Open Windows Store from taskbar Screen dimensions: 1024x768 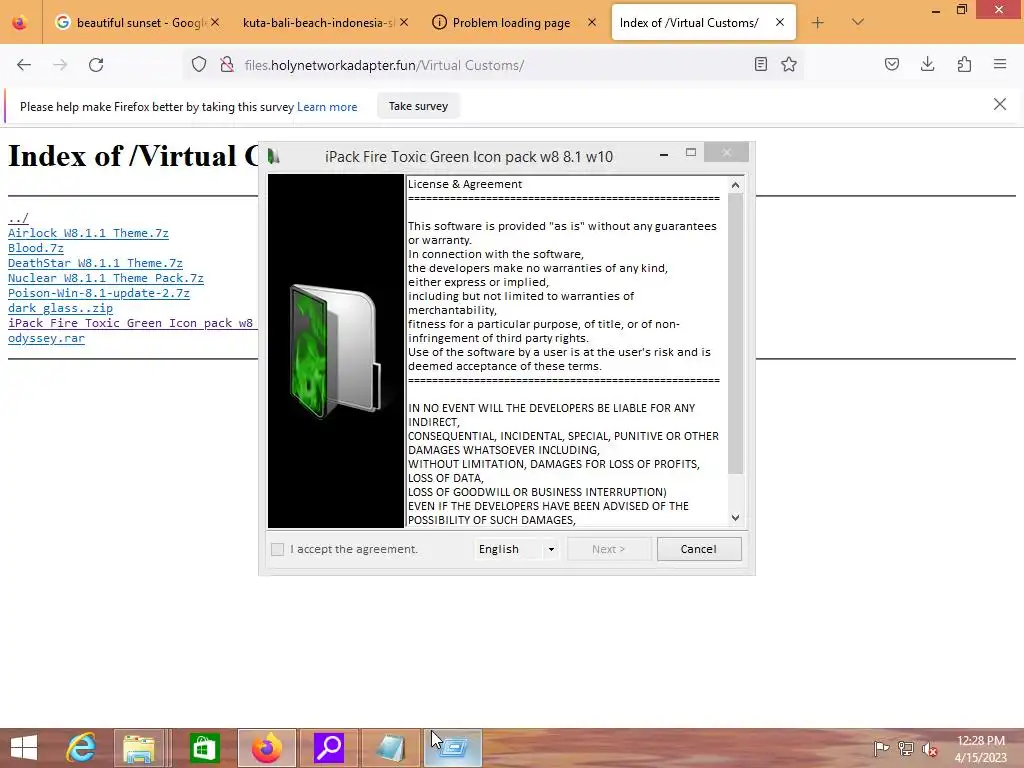point(204,748)
